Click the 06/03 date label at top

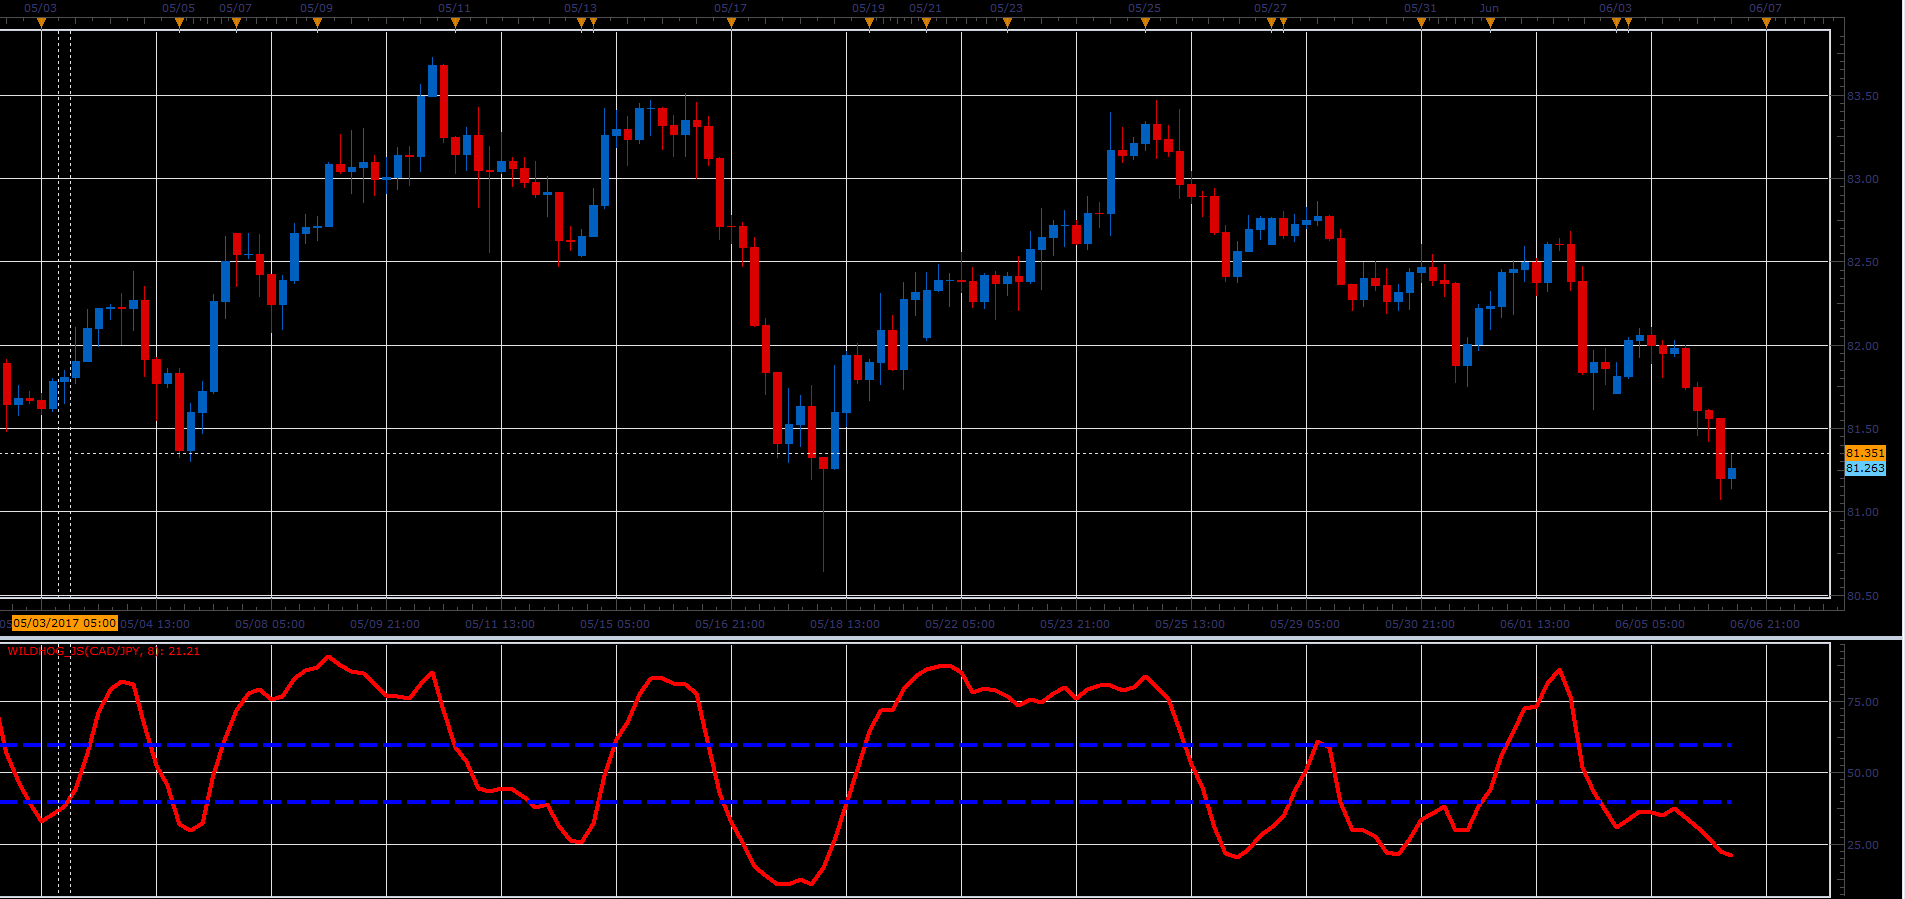tap(1615, 8)
